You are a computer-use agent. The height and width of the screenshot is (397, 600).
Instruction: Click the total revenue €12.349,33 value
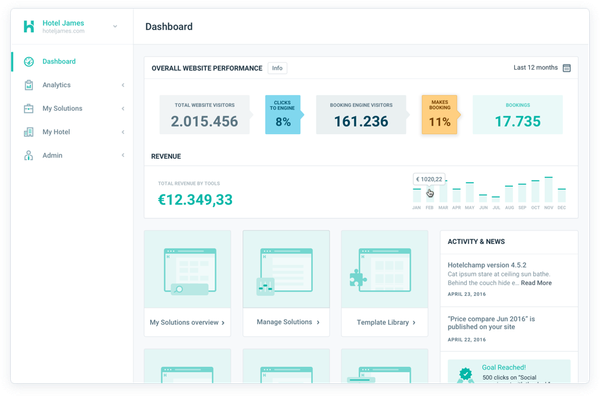pos(195,200)
